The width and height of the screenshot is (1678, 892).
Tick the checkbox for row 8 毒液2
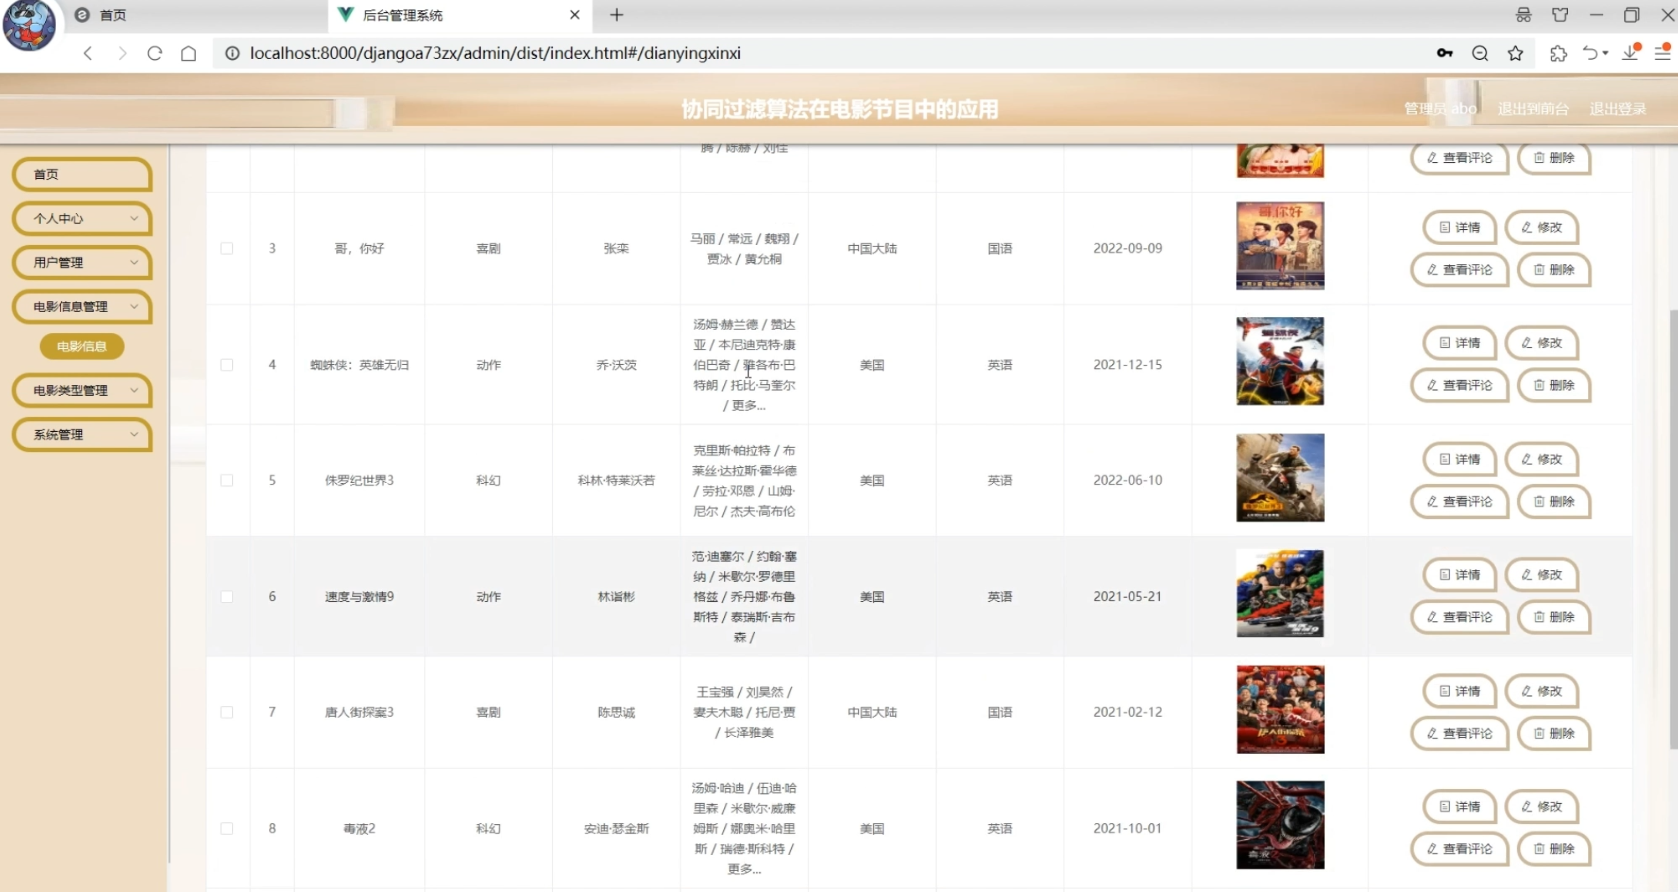pos(227,828)
